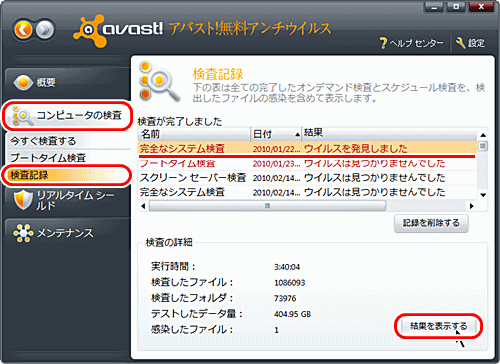
Task: Click the horizontal scroll right arrow
Action: click(x=472, y=206)
